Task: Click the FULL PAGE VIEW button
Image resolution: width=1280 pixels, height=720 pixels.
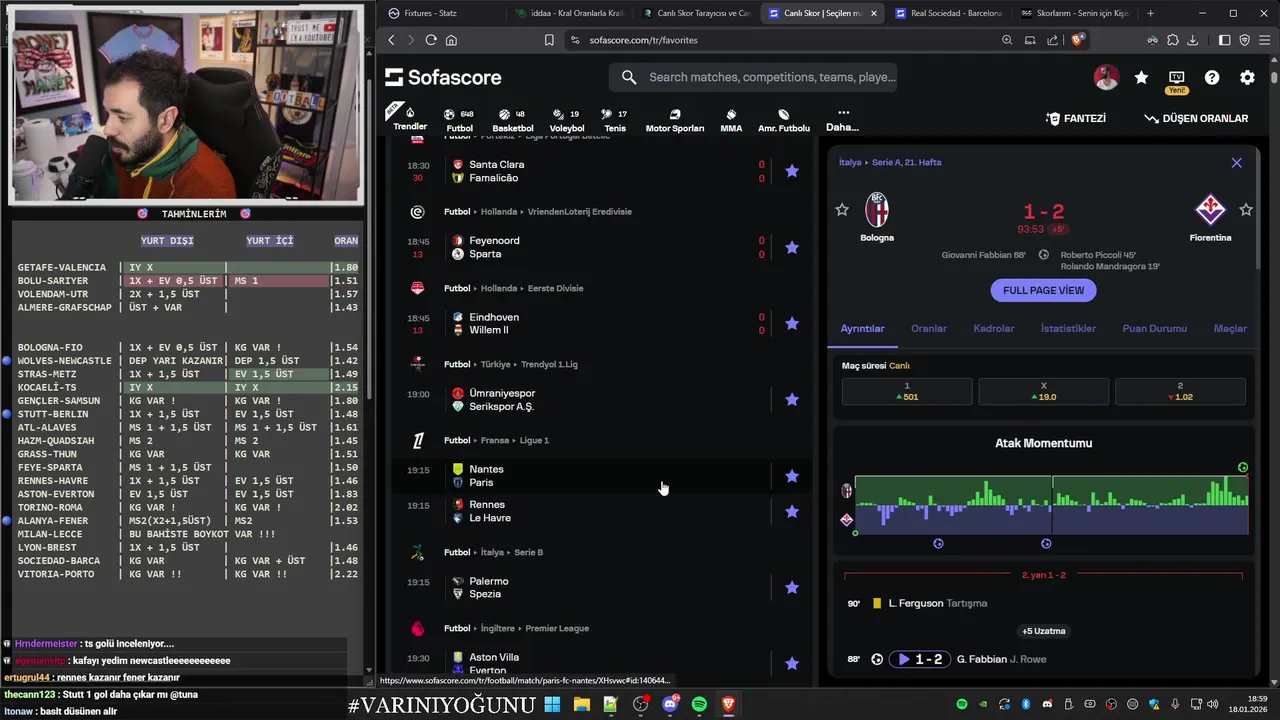Action: pyautogui.click(x=1043, y=290)
